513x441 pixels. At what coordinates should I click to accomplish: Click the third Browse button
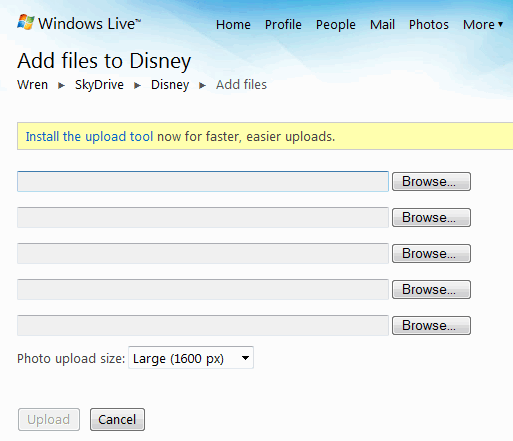click(x=431, y=253)
